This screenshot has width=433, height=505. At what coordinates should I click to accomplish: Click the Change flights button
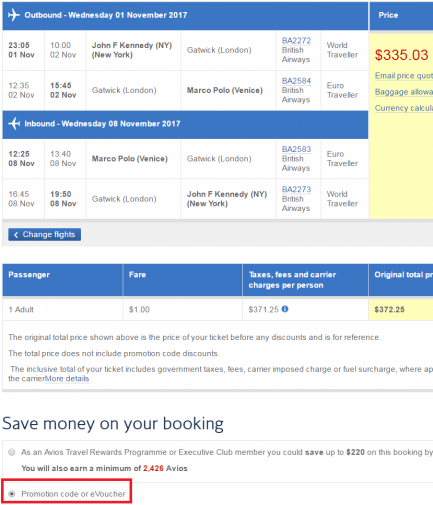pos(44,235)
